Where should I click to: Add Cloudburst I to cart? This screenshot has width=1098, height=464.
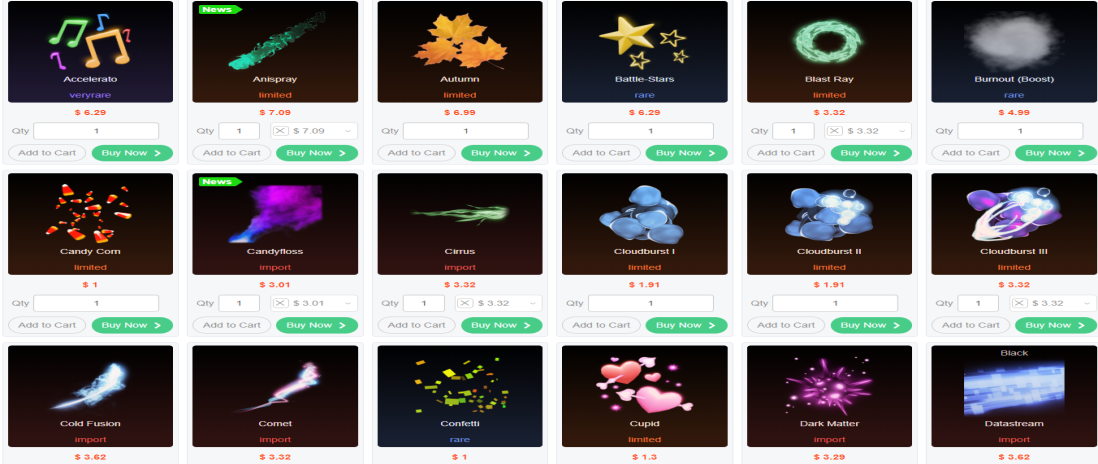602,325
